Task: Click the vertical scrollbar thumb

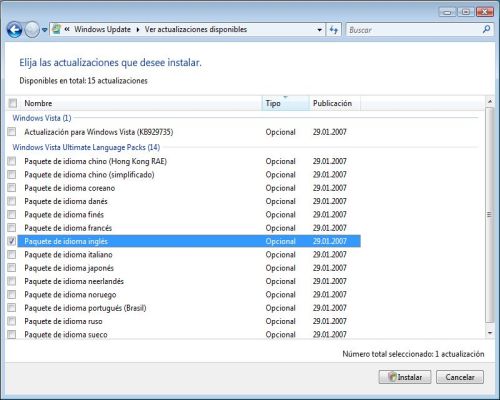Action: pyautogui.click(x=489, y=215)
